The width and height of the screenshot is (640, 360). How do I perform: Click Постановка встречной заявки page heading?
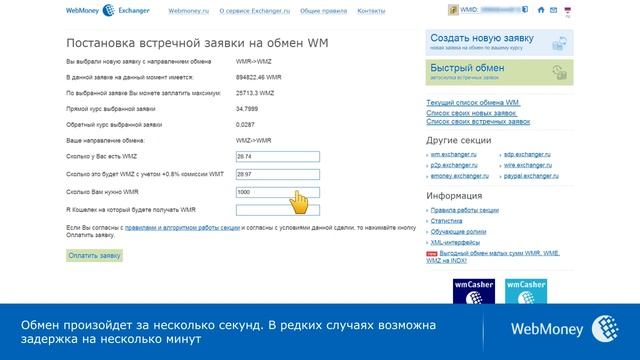(197, 43)
